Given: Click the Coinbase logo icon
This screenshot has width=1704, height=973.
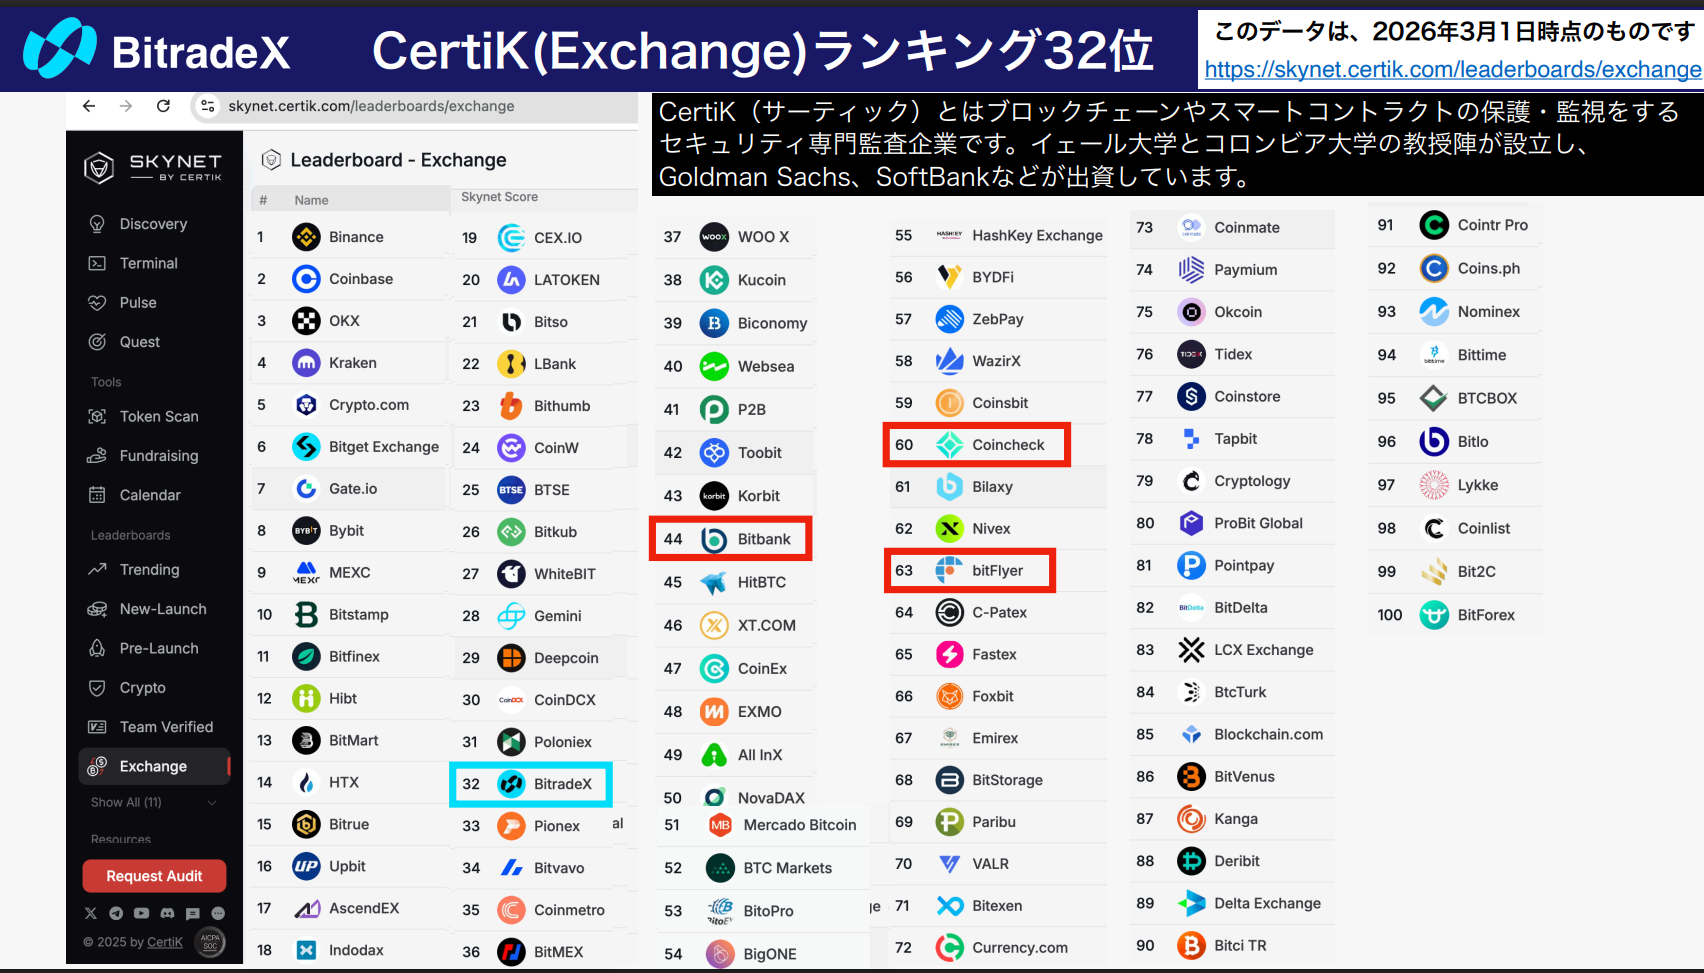Looking at the screenshot, I should pos(306,279).
